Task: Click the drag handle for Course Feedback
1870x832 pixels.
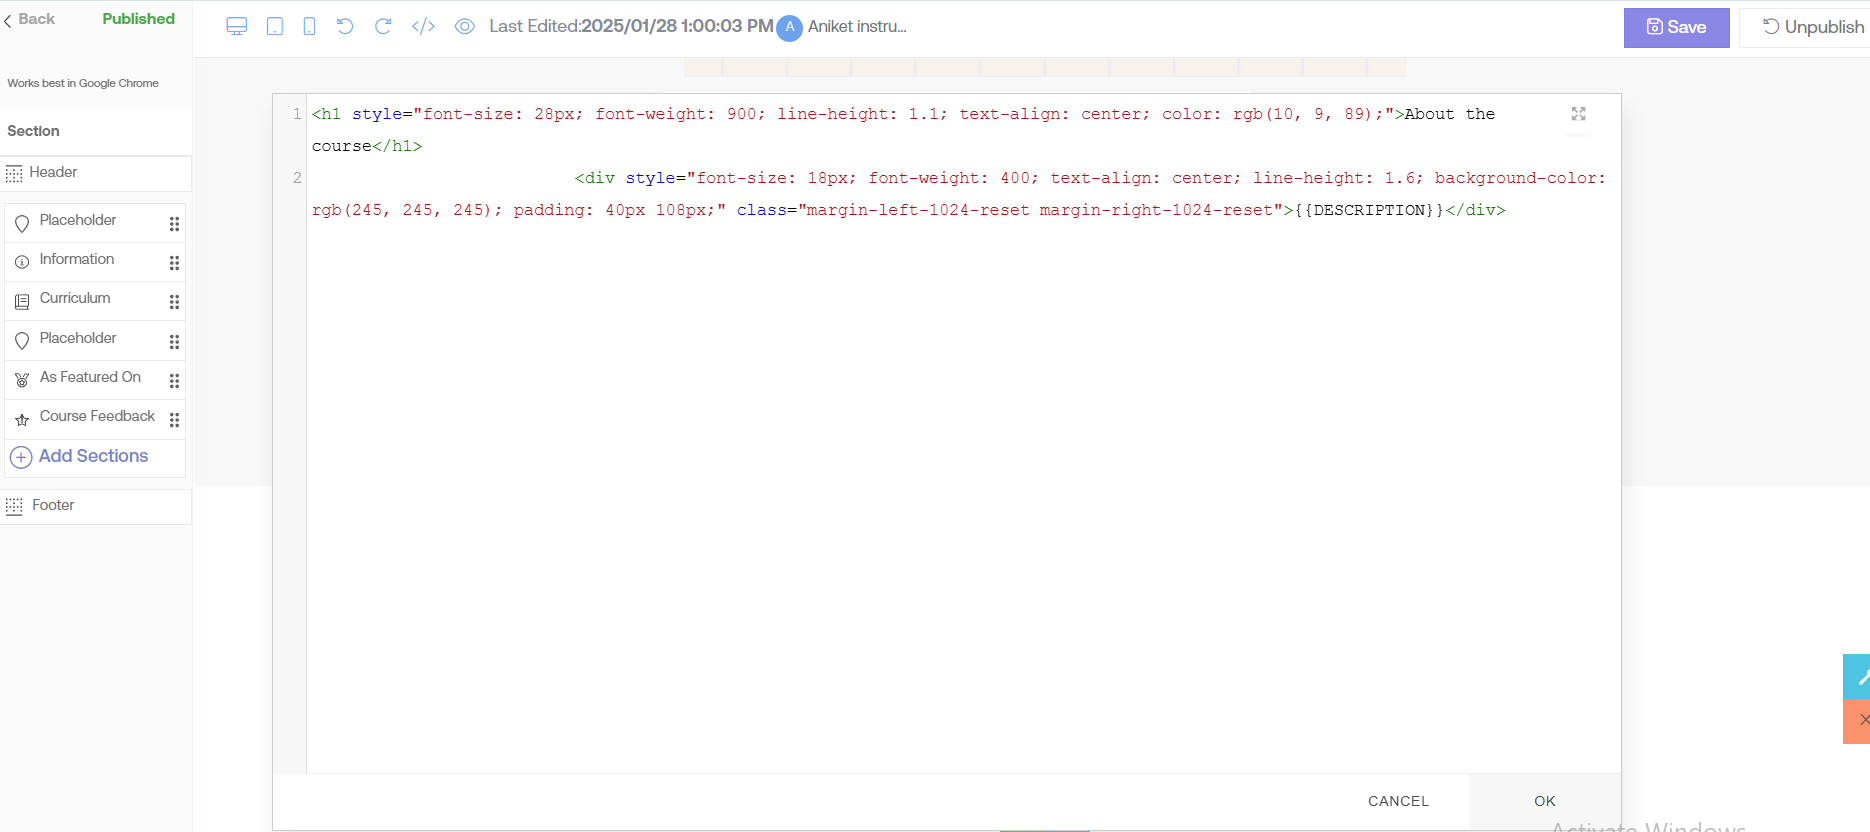Action: (174, 420)
